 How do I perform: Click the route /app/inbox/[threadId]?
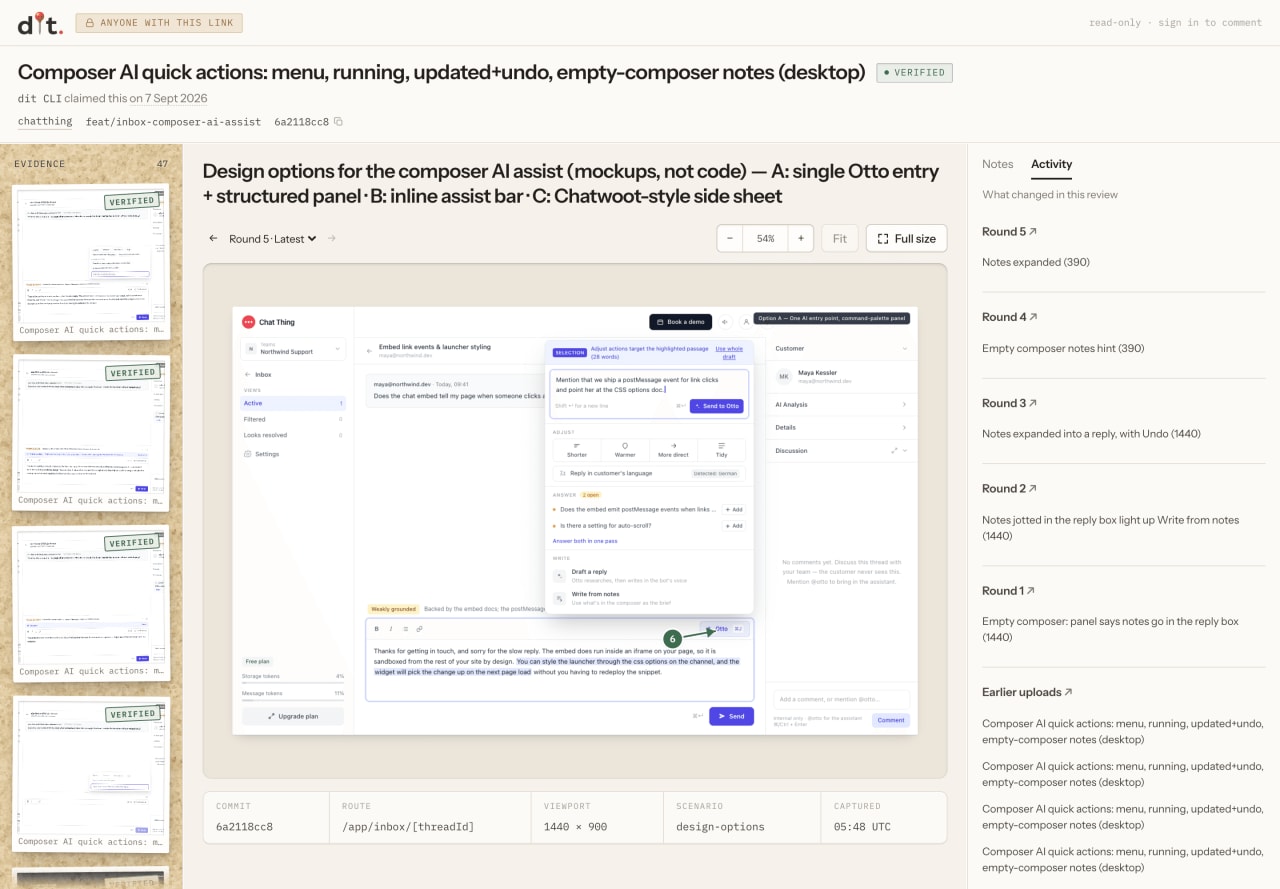[x=408, y=827]
